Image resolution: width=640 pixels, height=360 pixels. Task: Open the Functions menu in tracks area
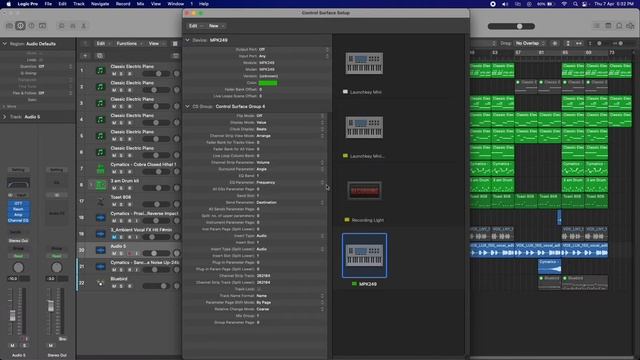coord(129,44)
